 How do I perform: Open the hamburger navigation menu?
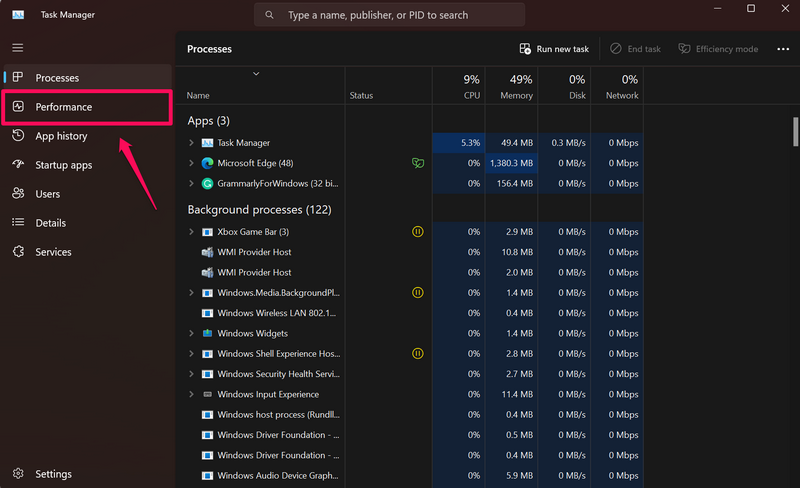click(18, 48)
